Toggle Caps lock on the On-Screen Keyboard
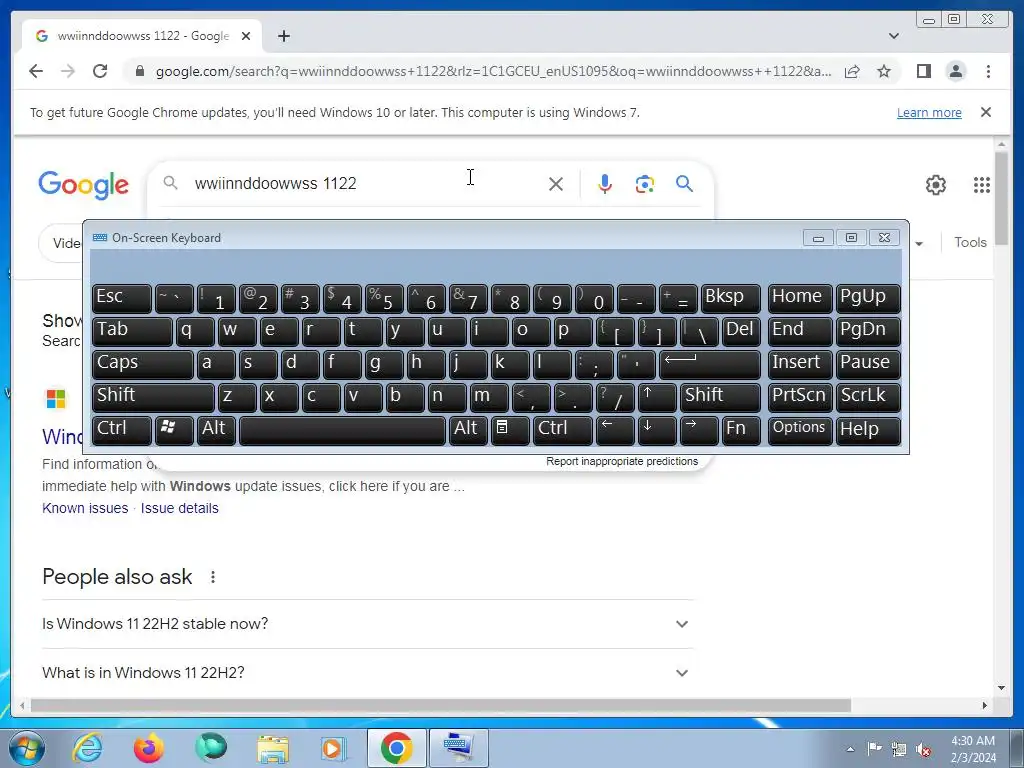 click(x=143, y=364)
